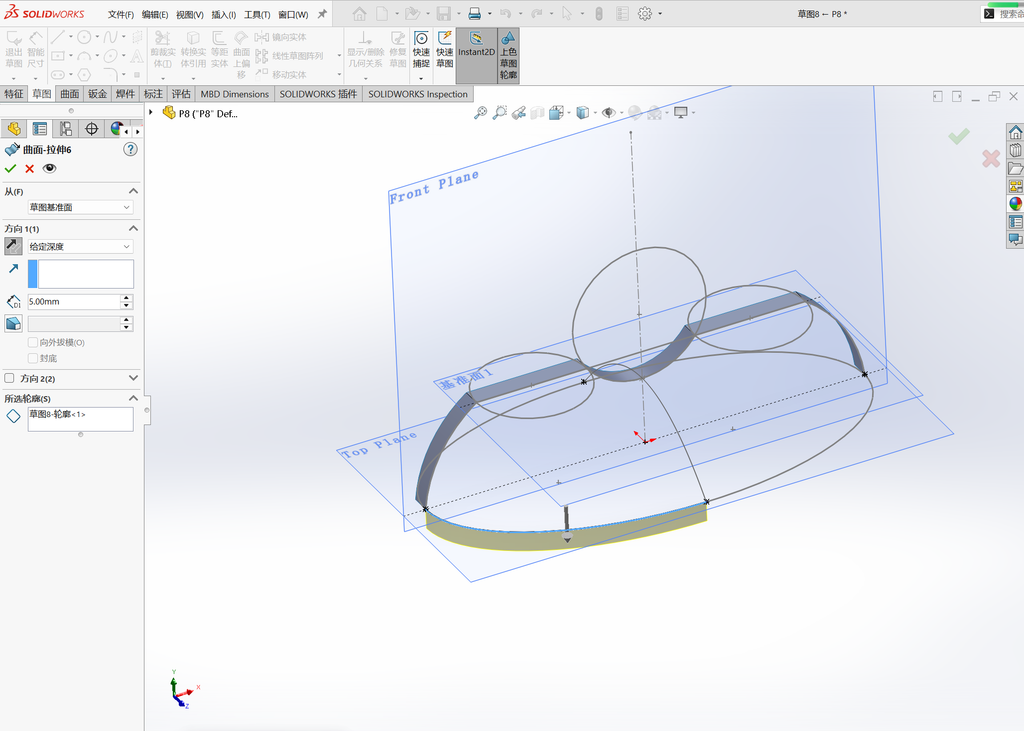Click the reverse direction button beside 给定深度

tap(13, 246)
